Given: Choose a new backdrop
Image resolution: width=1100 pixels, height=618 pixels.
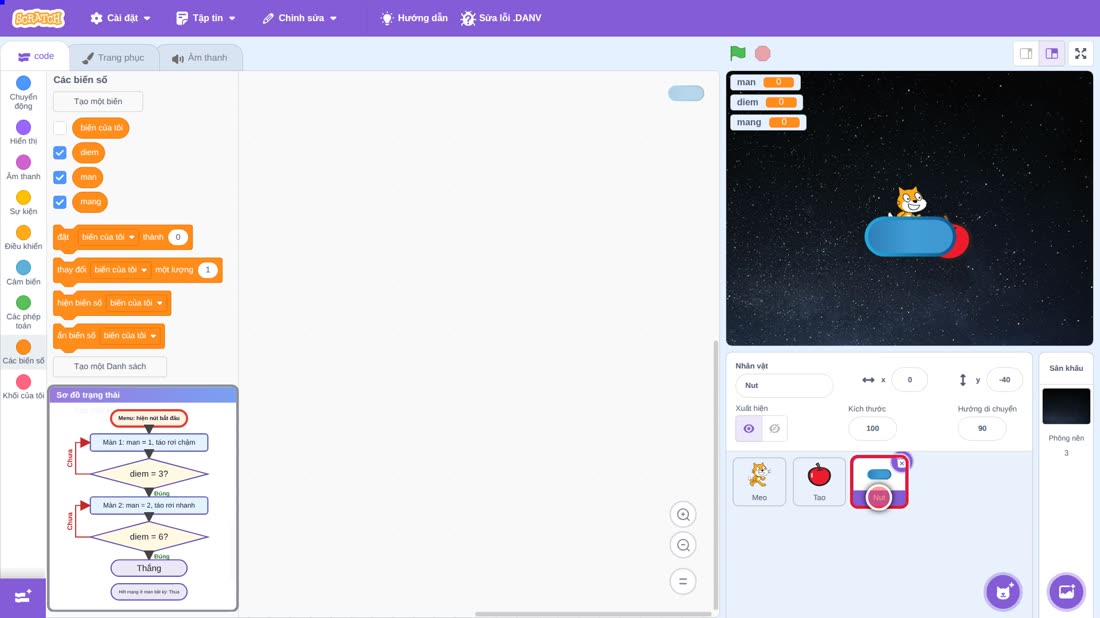Looking at the screenshot, I should [x=1066, y=591].
